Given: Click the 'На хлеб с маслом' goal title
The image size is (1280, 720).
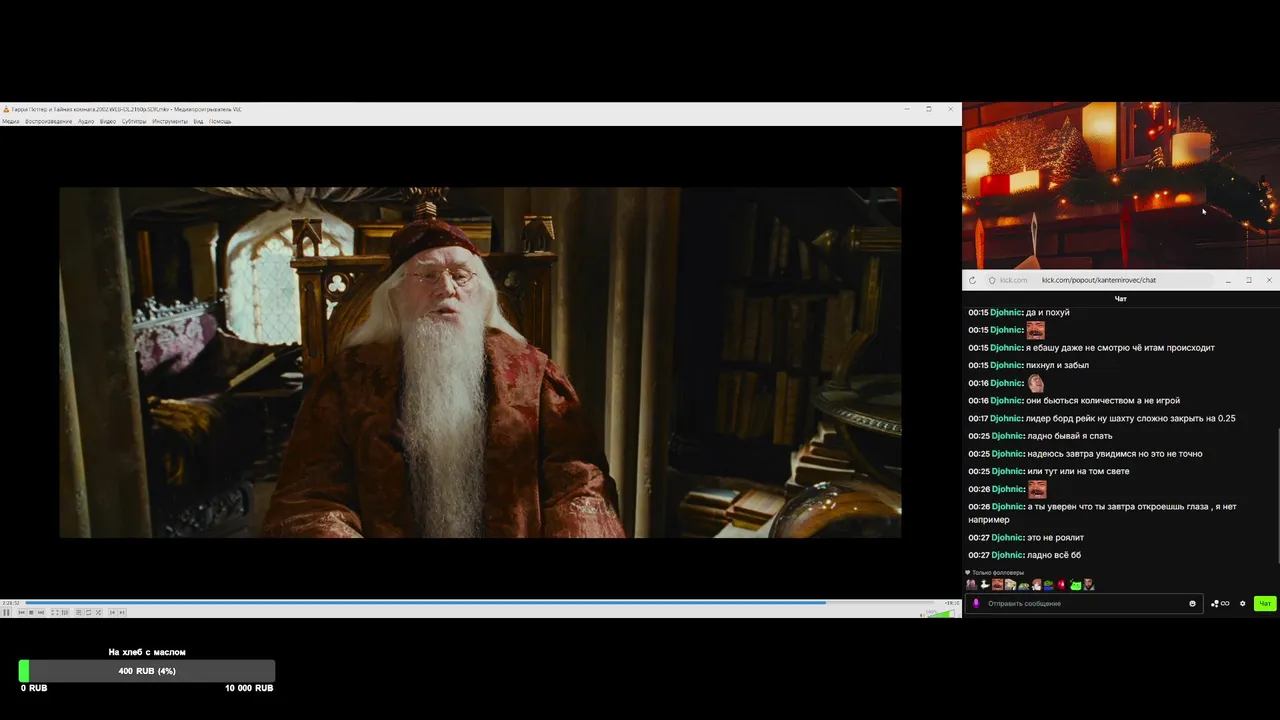Looking at the screenshot, I should 147,652.
